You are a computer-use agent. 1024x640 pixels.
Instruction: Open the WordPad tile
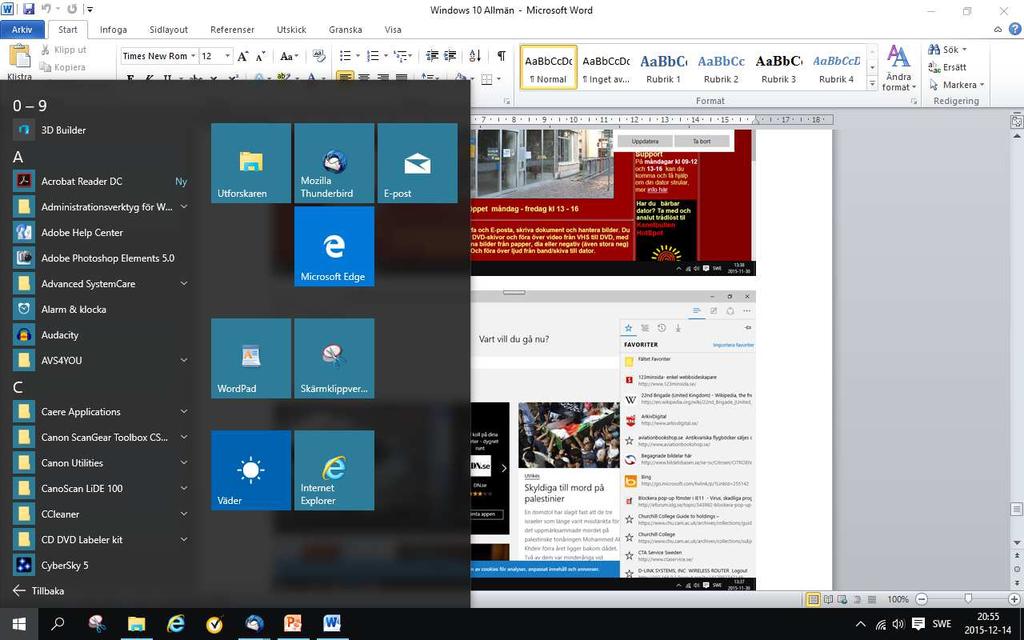coord(251,358)
